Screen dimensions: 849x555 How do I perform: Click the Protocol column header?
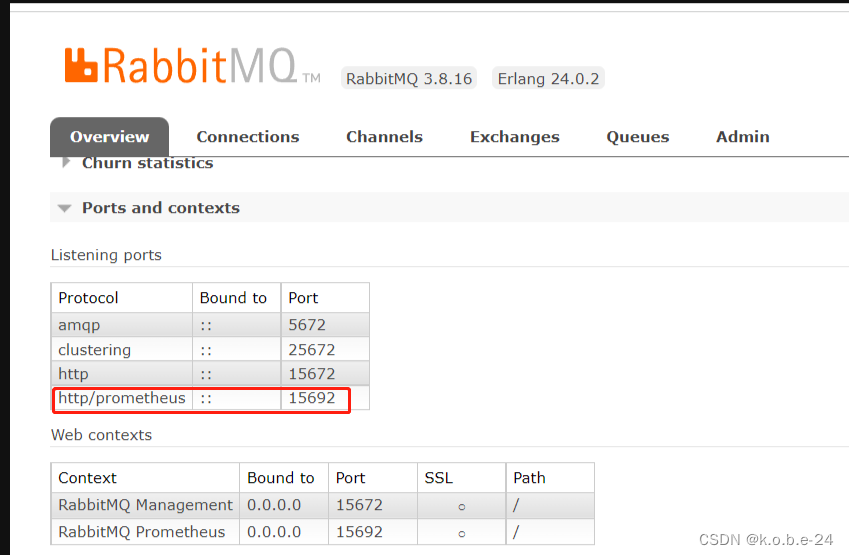click(x=122, y=298)
